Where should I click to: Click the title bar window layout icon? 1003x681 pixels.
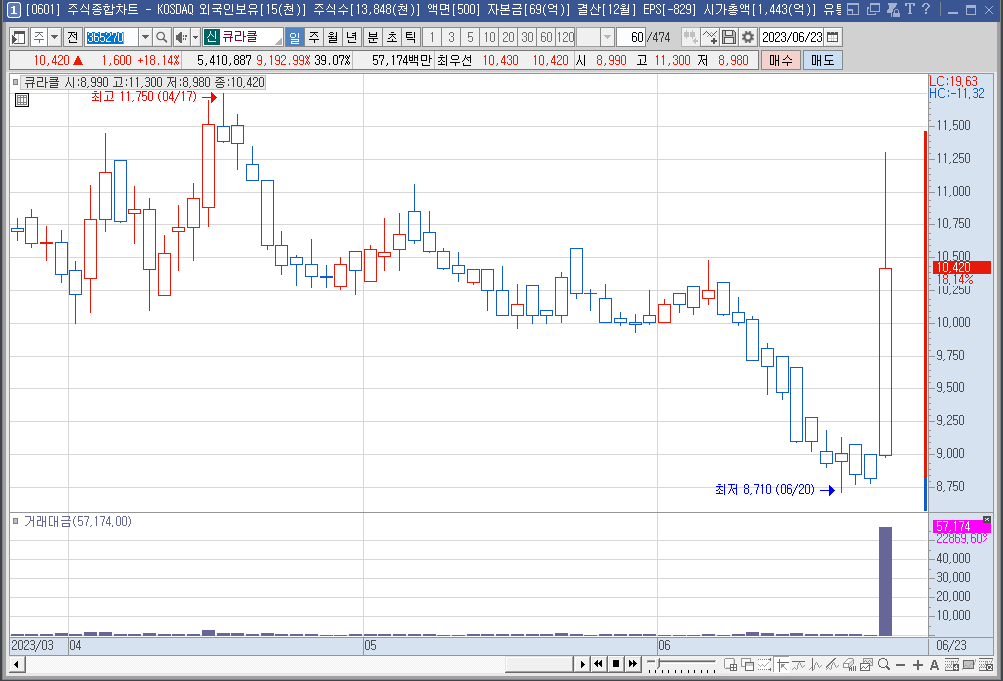coord(853,9)
